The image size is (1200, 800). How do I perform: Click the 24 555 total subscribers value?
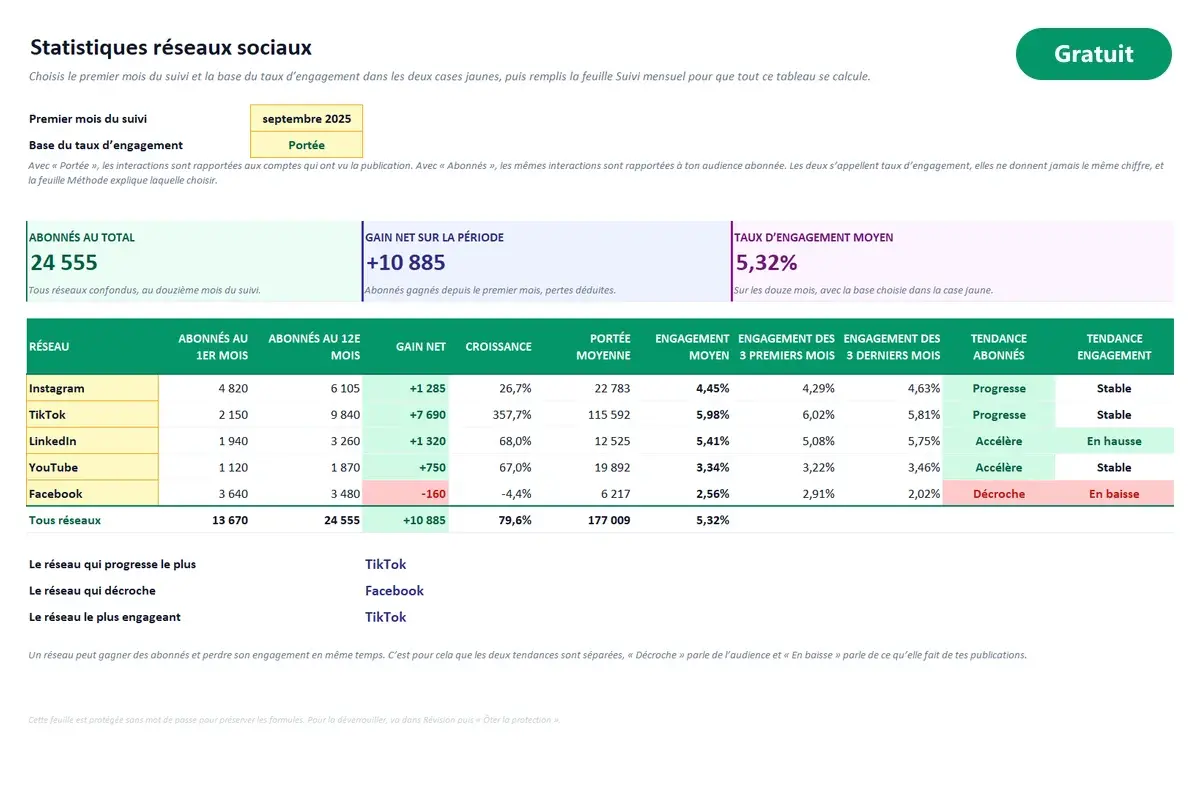[64, 263]
